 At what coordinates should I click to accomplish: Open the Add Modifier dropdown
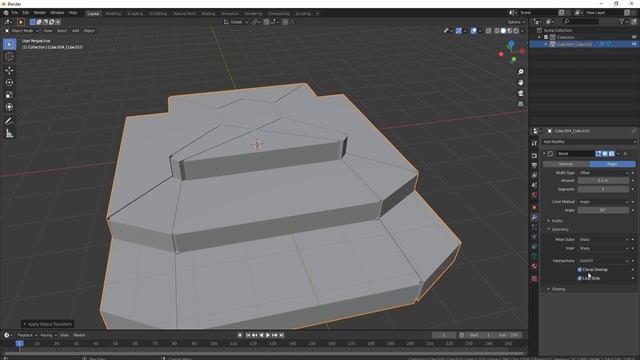[x=589, y=142]
